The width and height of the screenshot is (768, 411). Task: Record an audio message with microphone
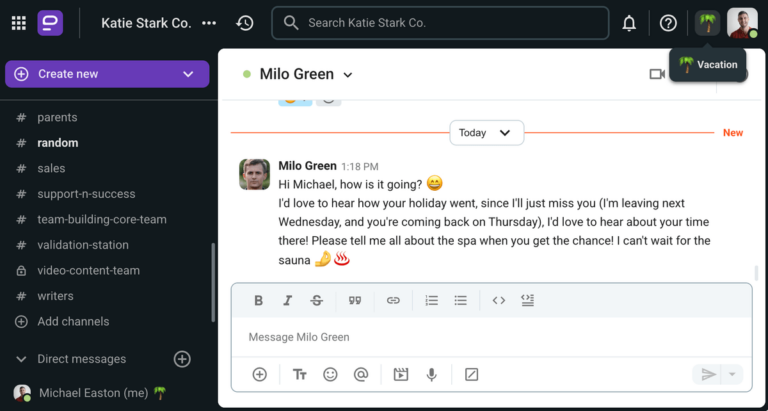[432, 375]
